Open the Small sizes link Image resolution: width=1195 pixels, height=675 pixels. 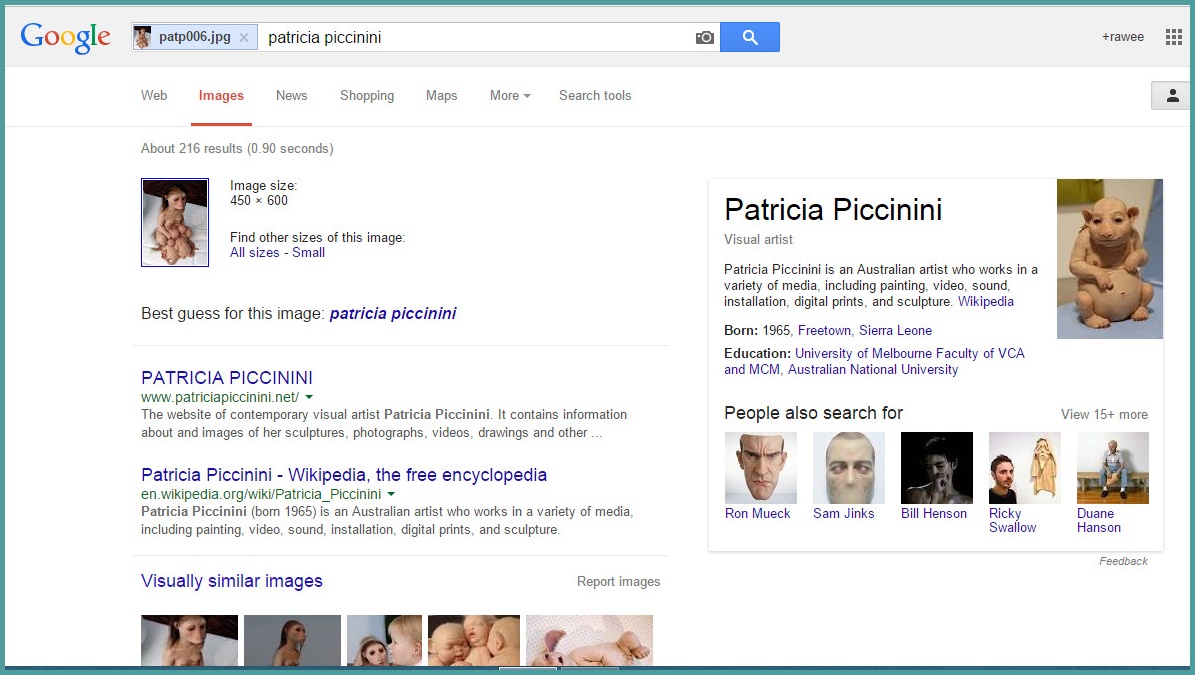308,253
